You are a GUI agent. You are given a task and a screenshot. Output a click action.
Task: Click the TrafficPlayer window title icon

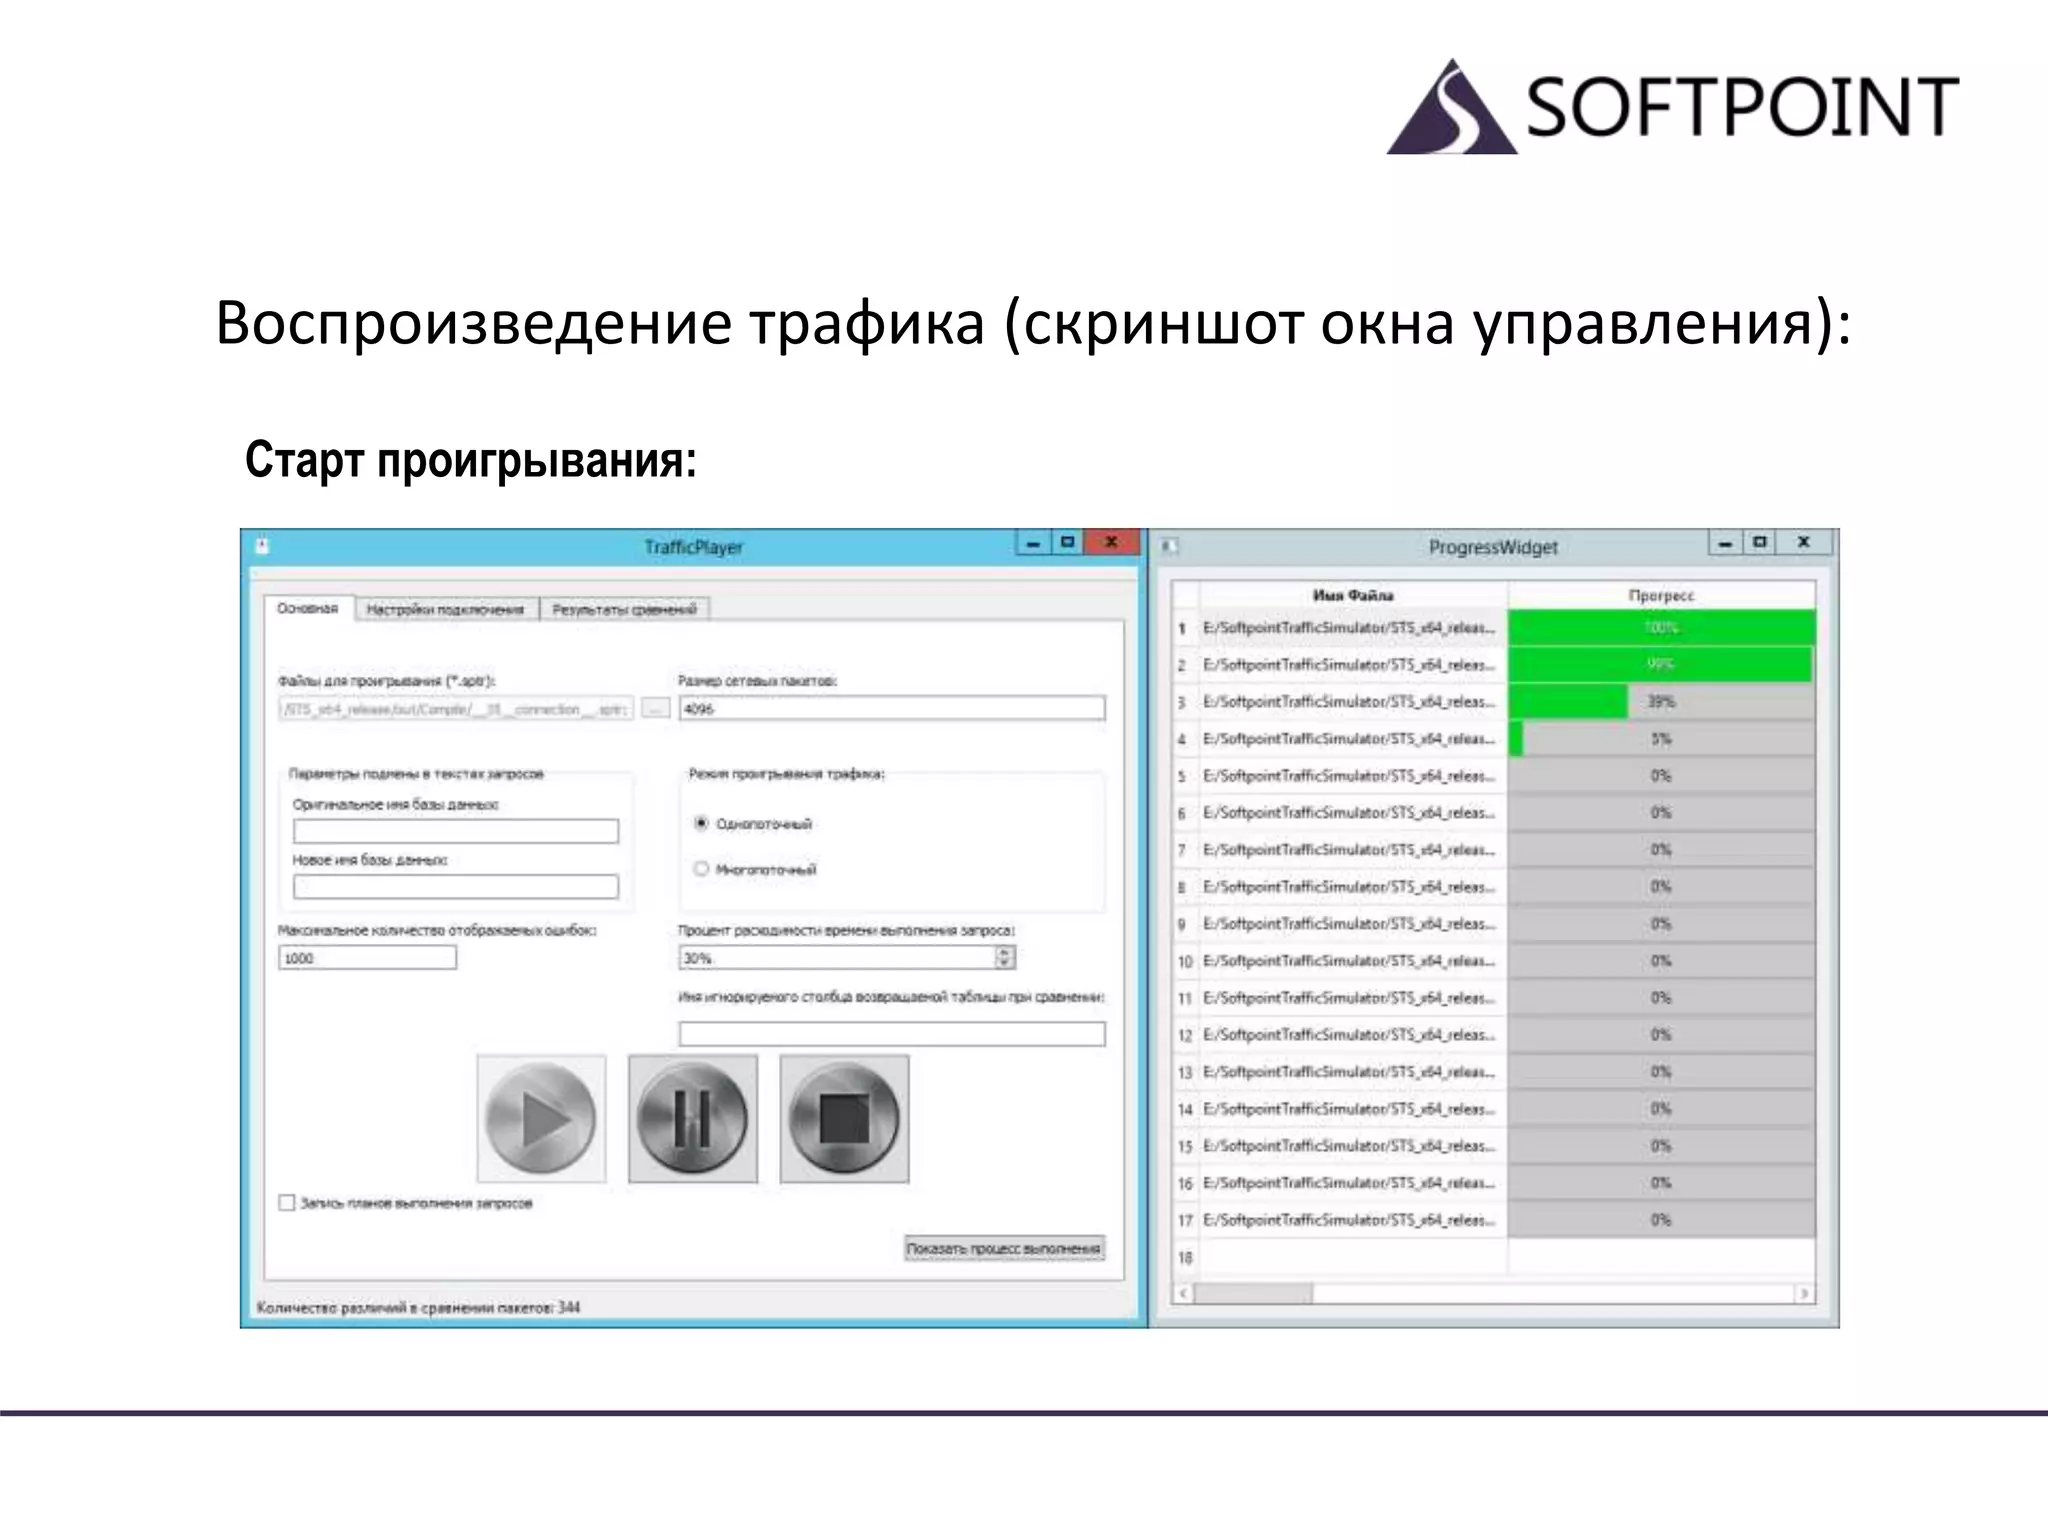point(263,546)
